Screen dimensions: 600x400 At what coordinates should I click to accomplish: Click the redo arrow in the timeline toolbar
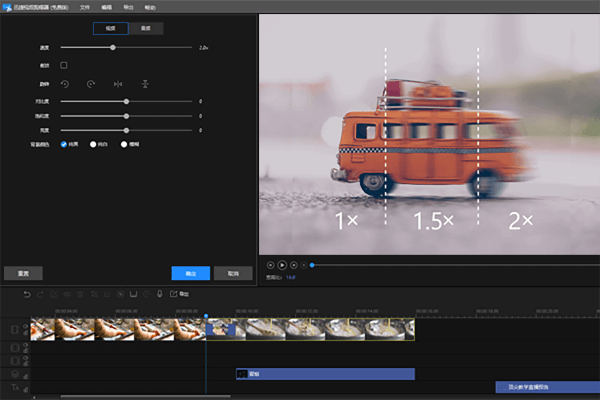[40, 294]
